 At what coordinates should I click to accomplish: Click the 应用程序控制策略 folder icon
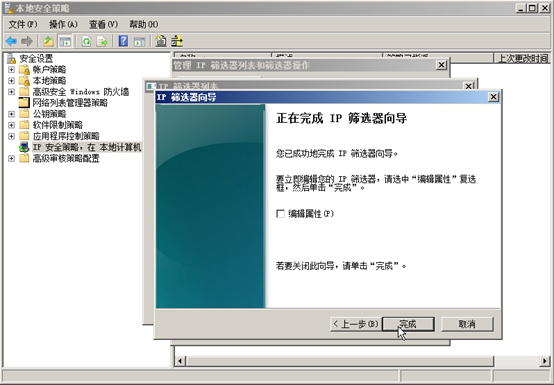(24, 136)
